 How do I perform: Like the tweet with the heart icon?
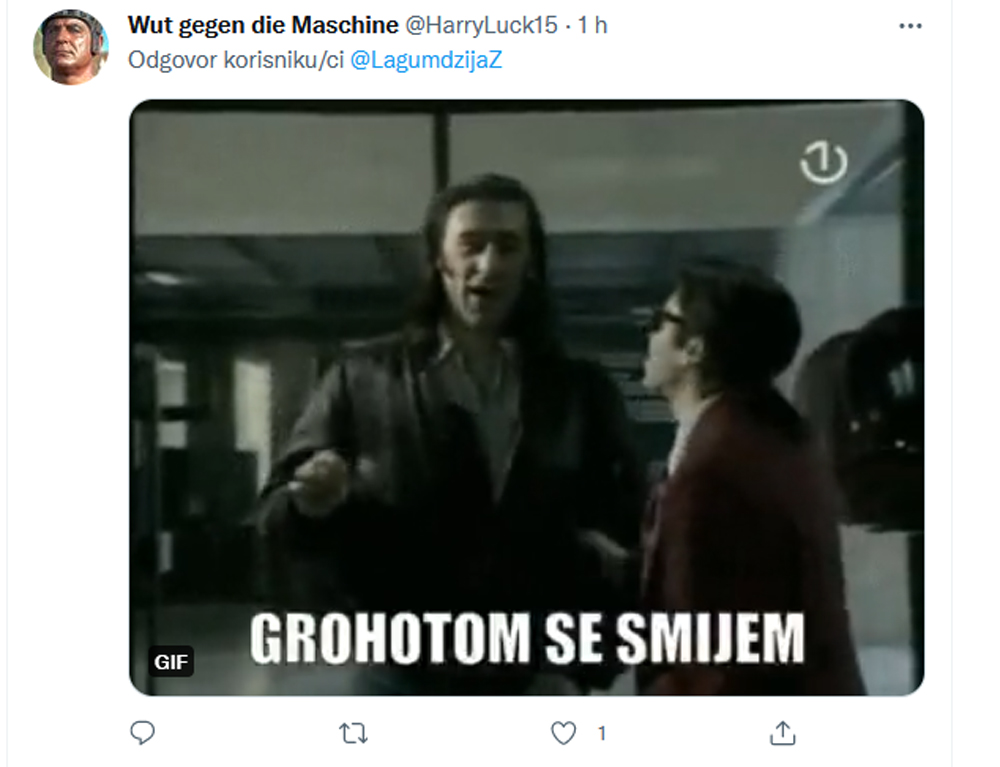[x=563, y=733]
